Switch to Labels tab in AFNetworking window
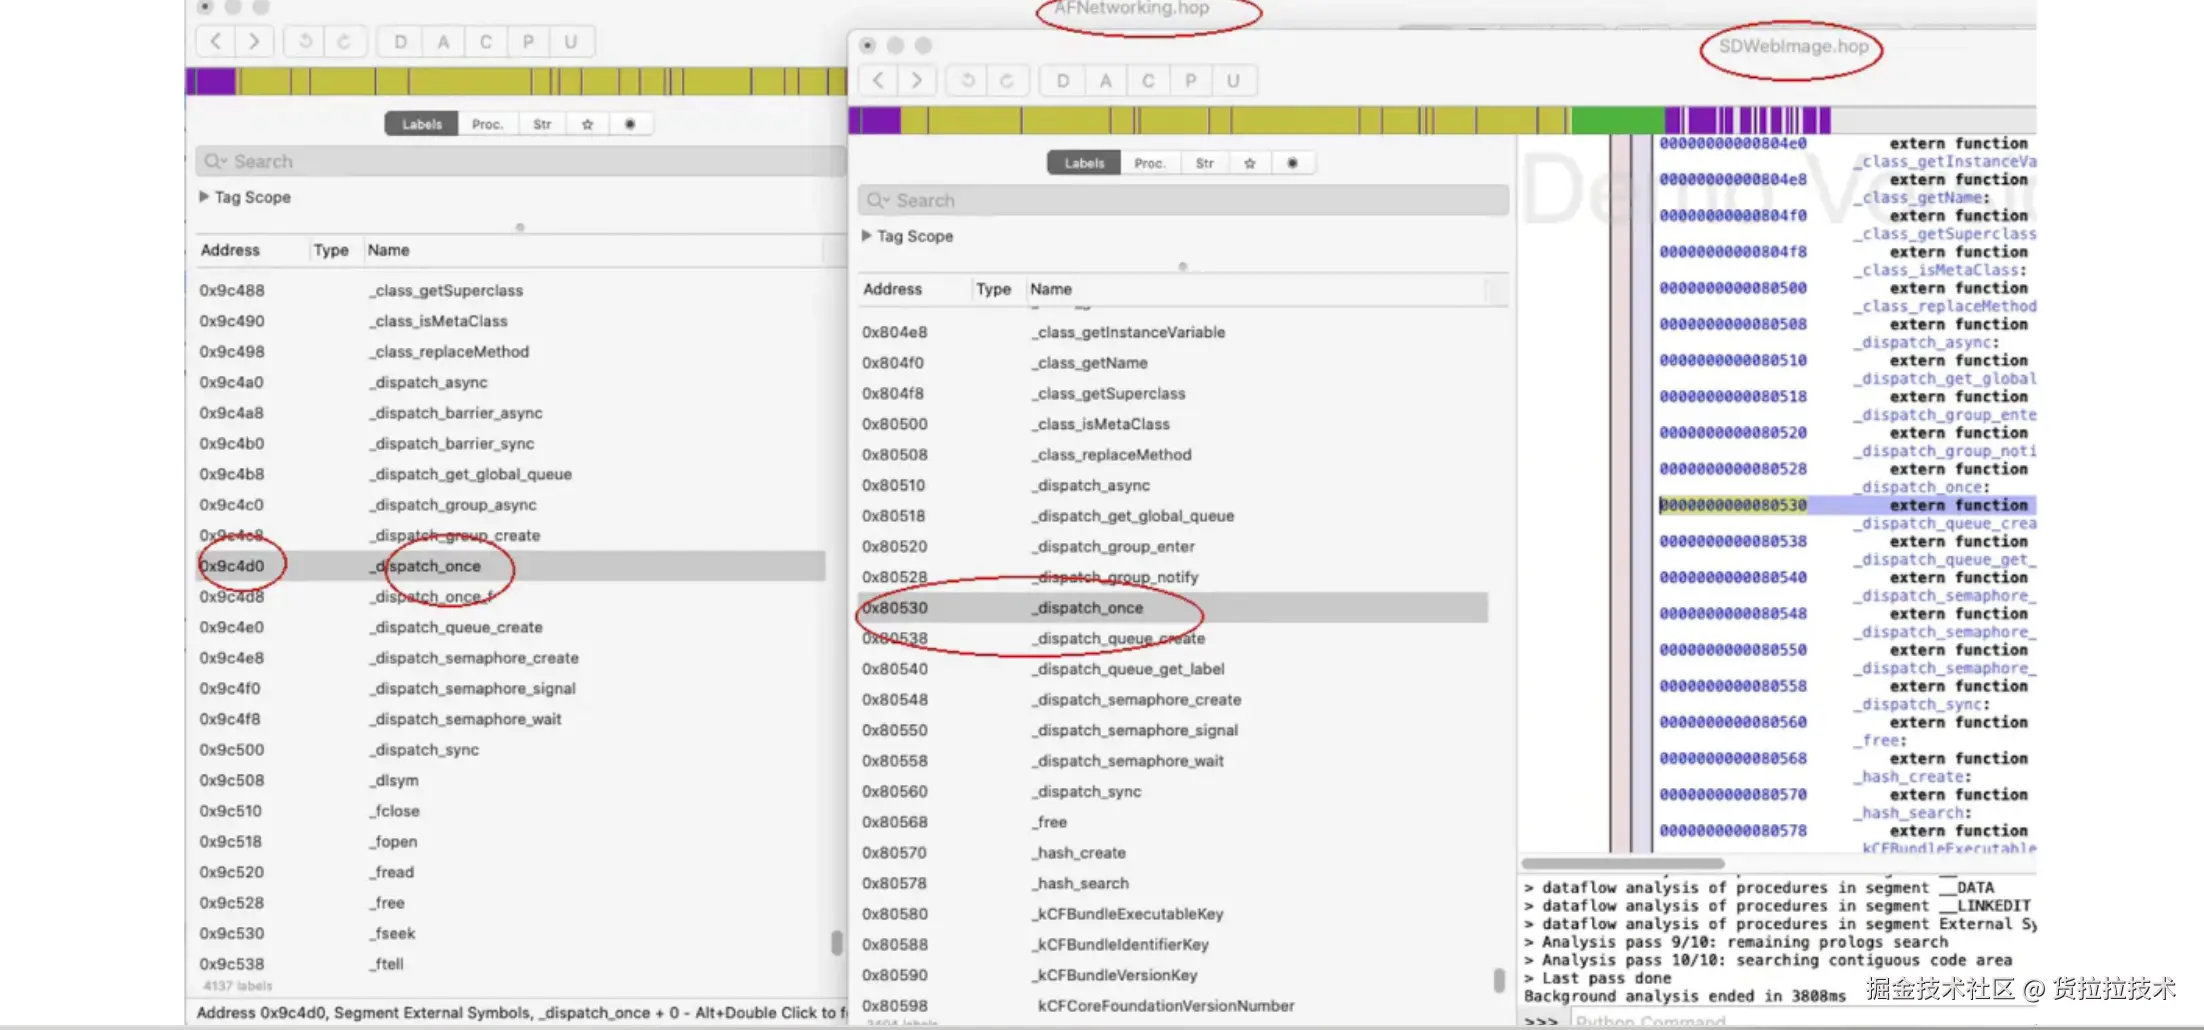The height and width of the screenshot is (1030, 2204). click(422, 124)
